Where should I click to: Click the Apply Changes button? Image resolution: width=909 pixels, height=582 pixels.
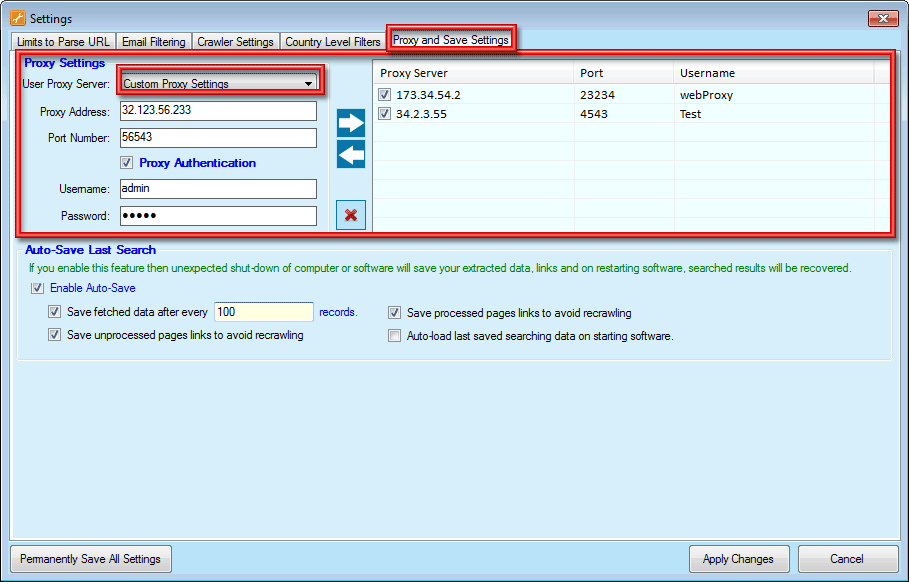[738, 559]
